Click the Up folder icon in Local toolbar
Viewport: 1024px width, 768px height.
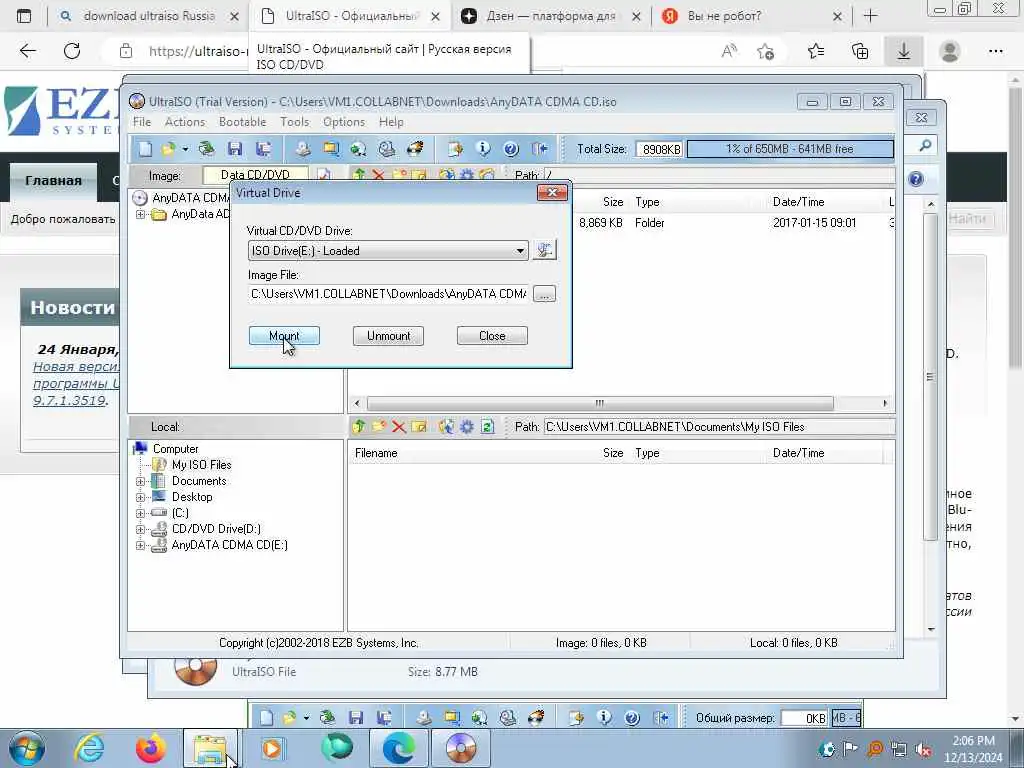tap(359, 427)
